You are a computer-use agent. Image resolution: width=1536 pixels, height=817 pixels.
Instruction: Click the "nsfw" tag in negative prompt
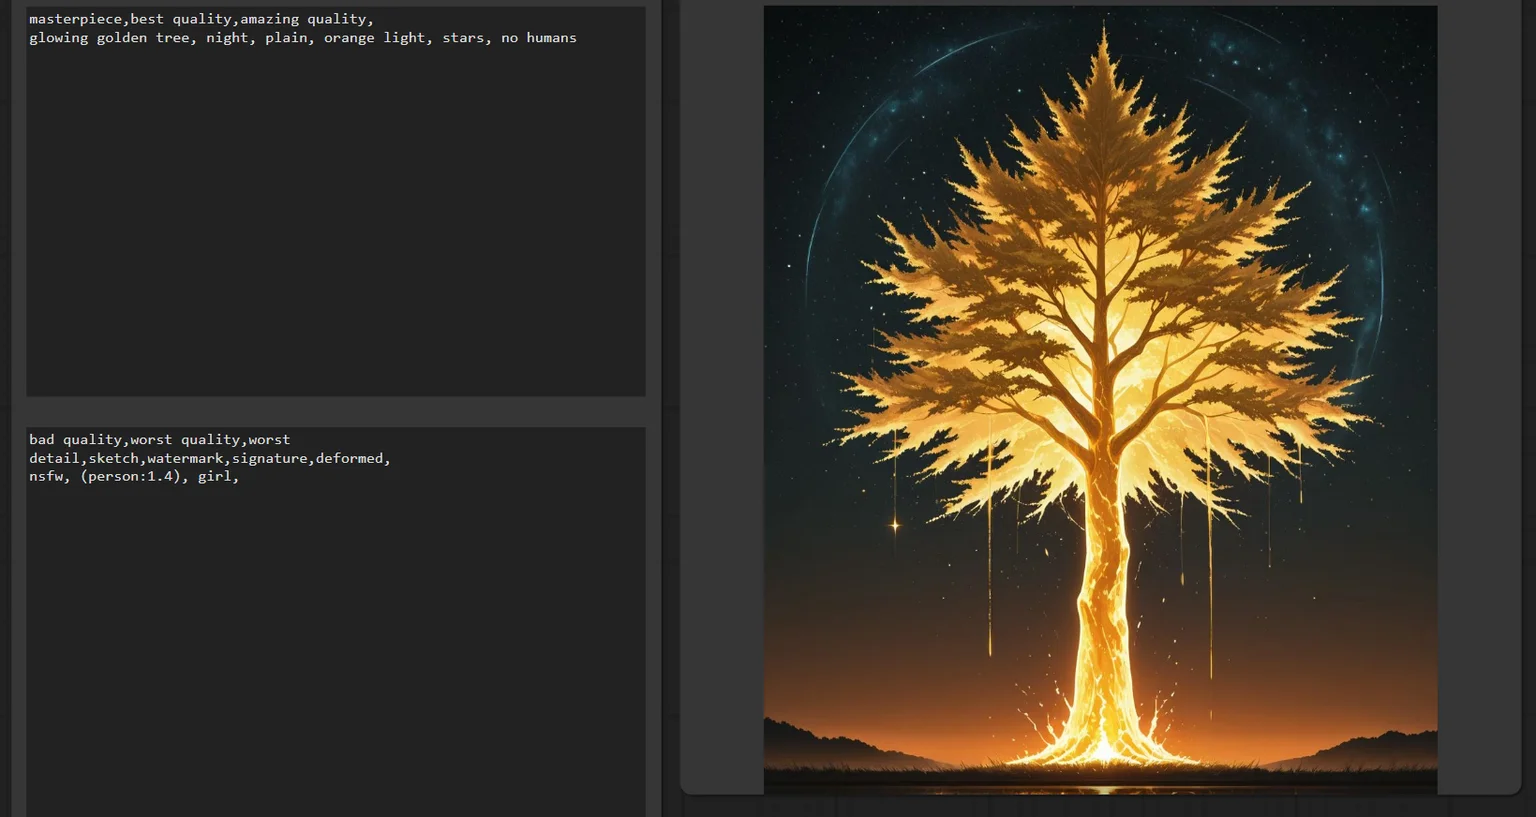click(46, 477)
